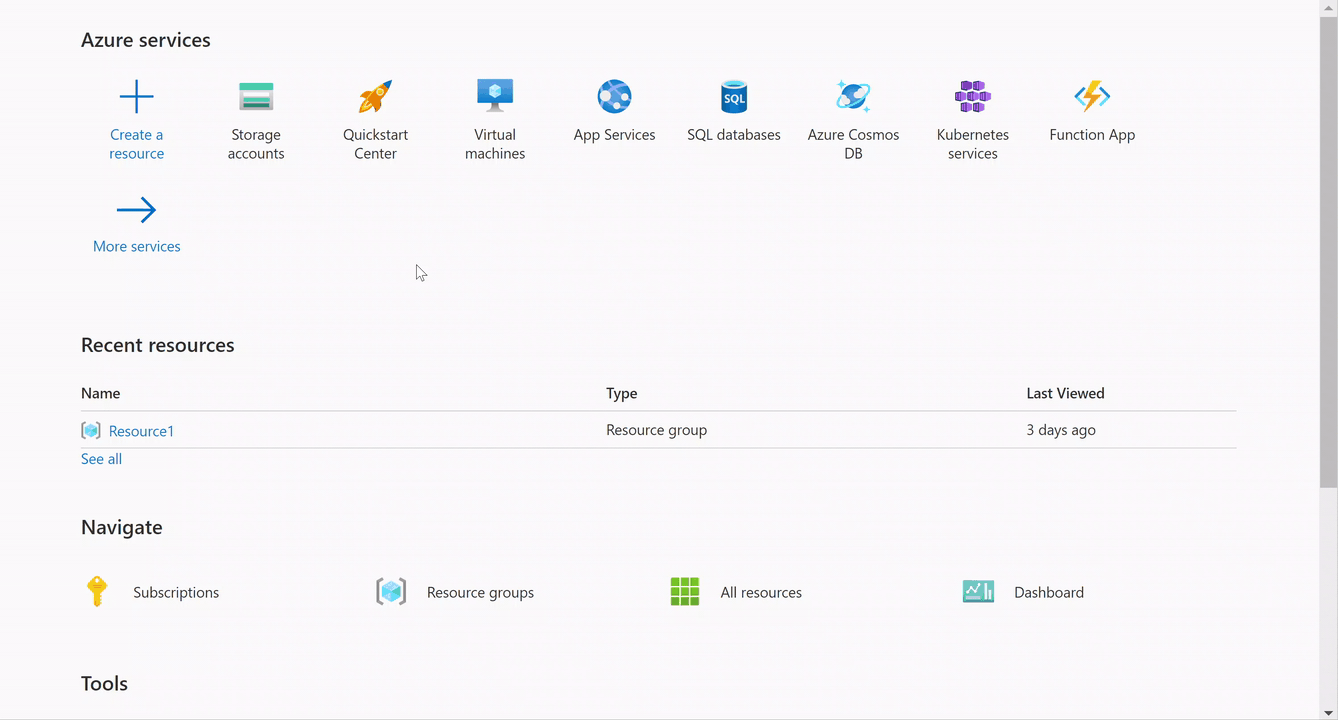1338x720 pixels.
Task: Click the Azure Cosmos DB label
Action: [x=853, y=144]
